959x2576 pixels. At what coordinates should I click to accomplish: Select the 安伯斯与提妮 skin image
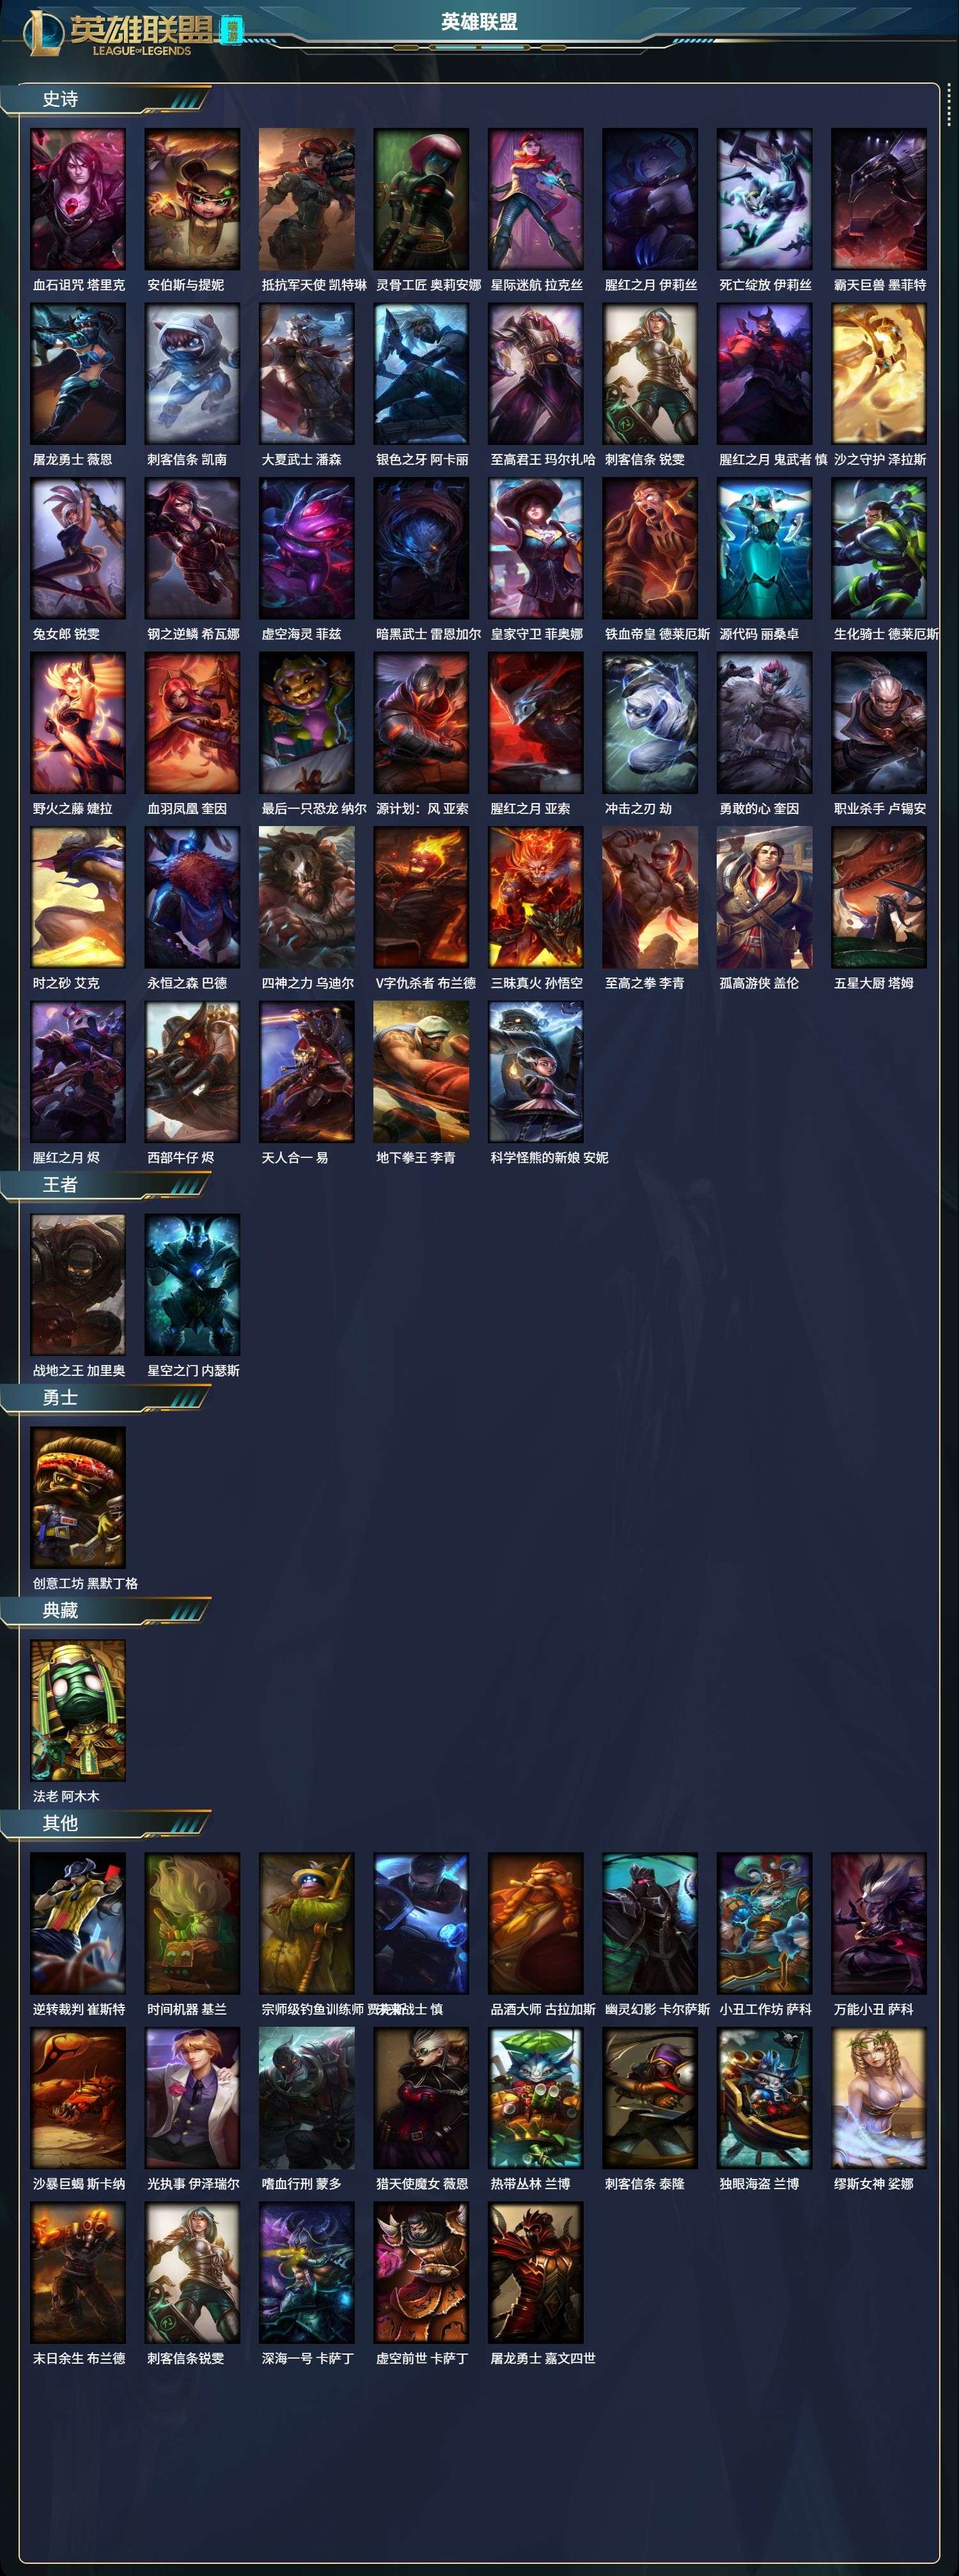[192, 199]
